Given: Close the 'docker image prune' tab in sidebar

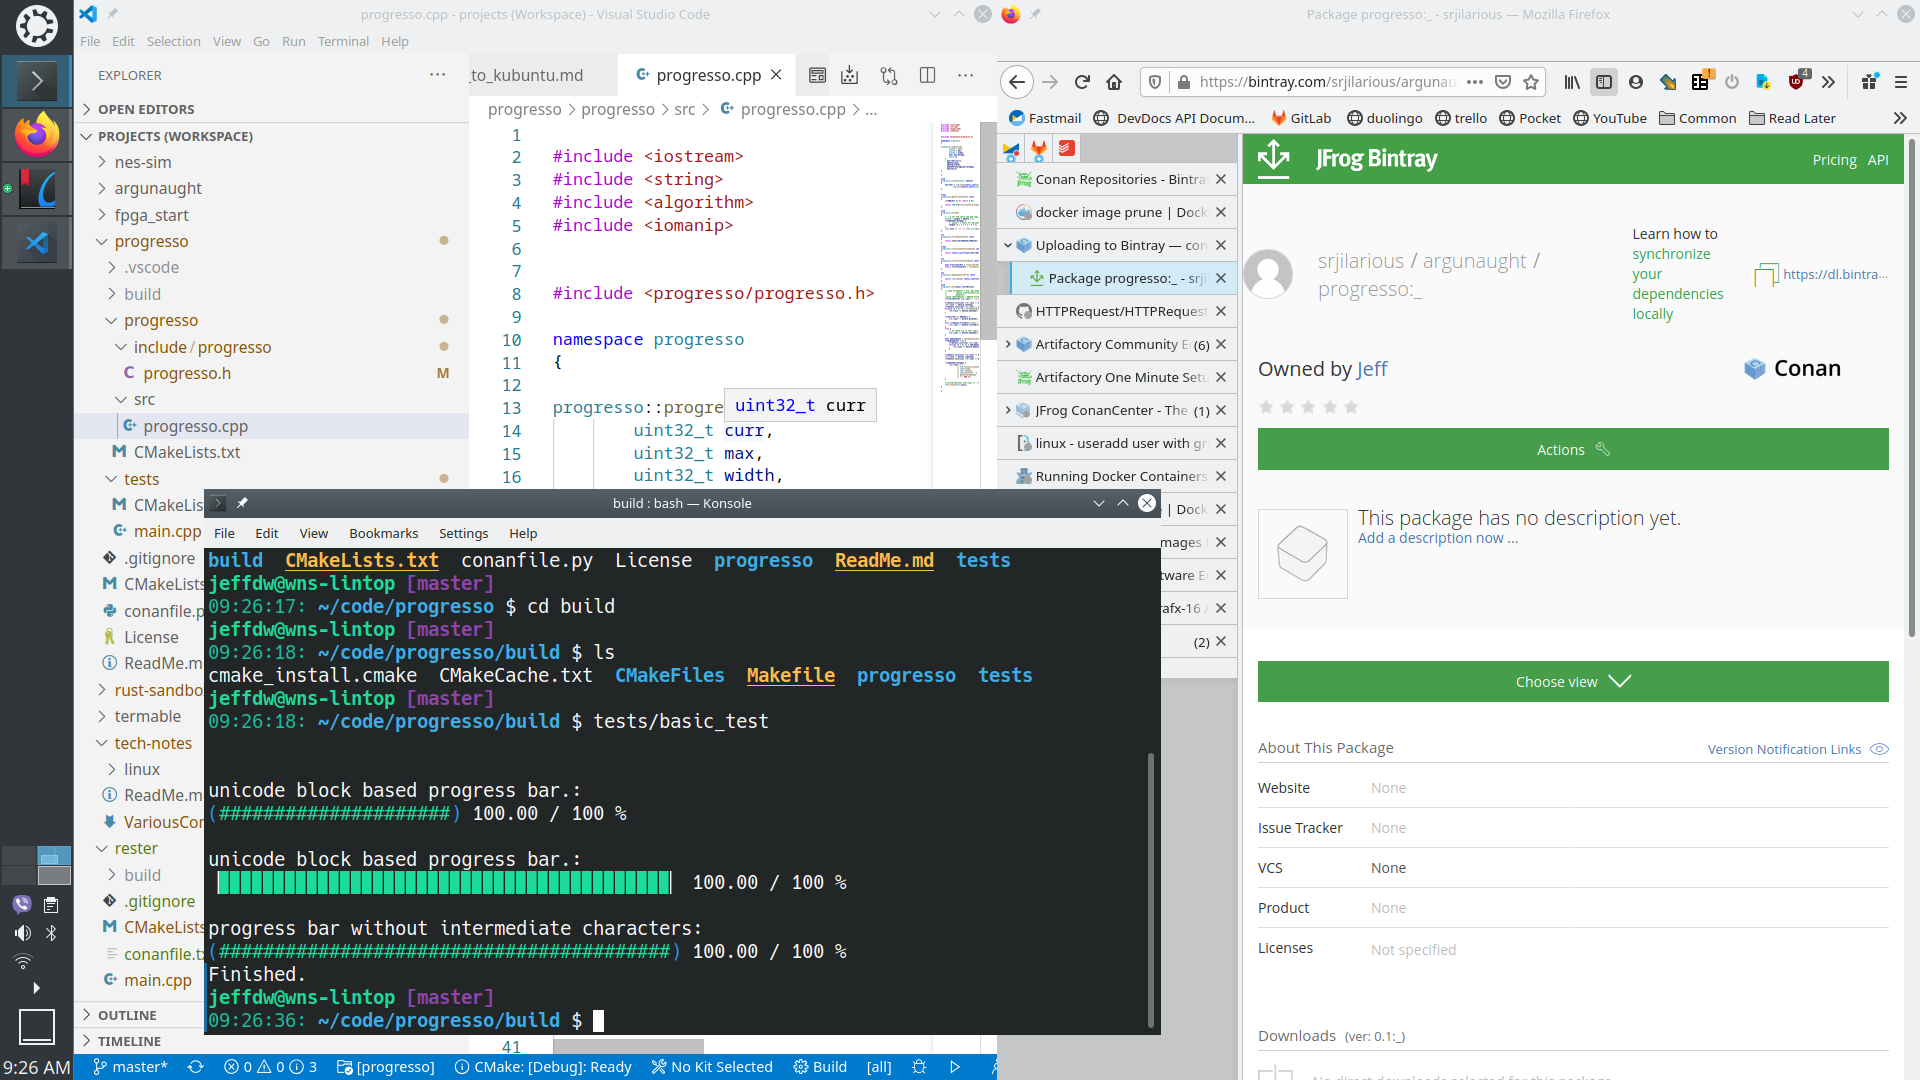Looking at the screenshot, I should pos(1221,212).
